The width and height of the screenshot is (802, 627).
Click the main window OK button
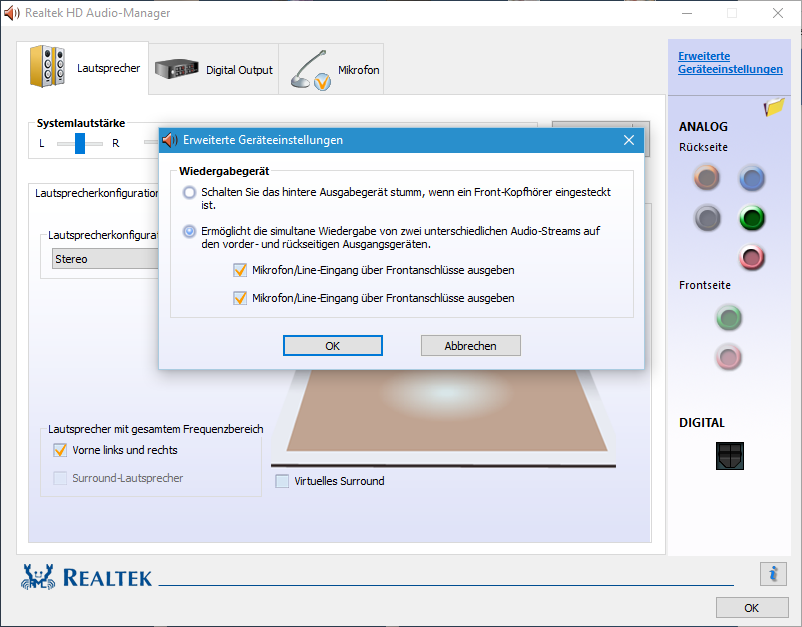pyautogui.click(x=752, y=608)
